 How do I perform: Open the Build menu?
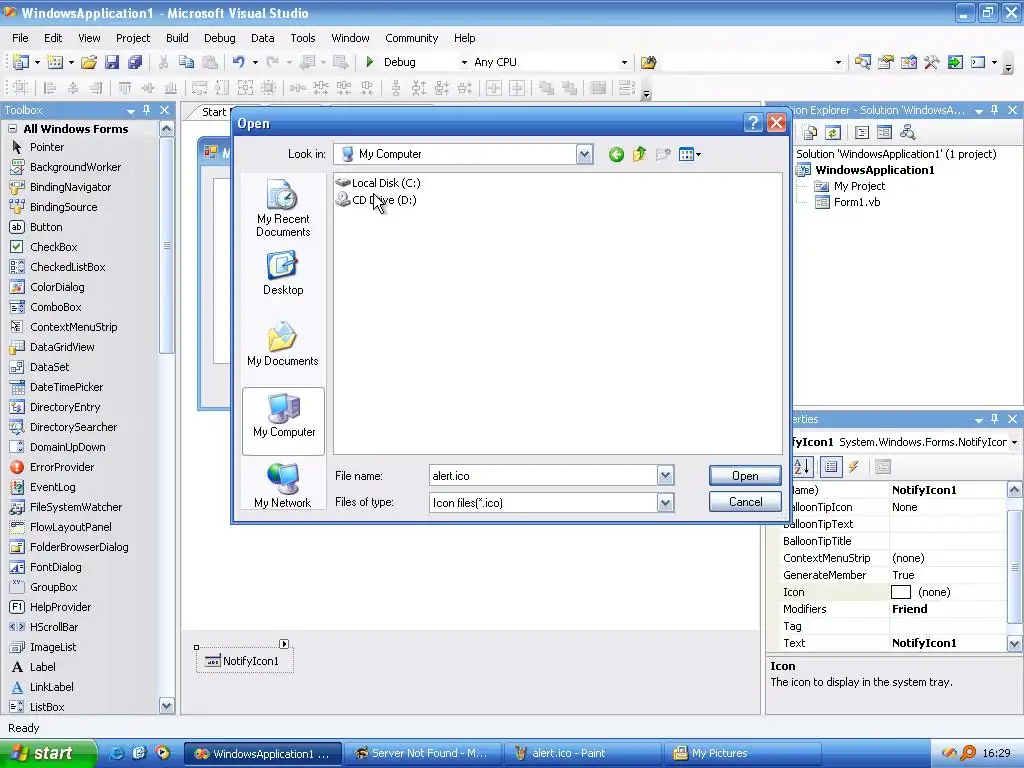pyautogui.click(x=177, y=38)
